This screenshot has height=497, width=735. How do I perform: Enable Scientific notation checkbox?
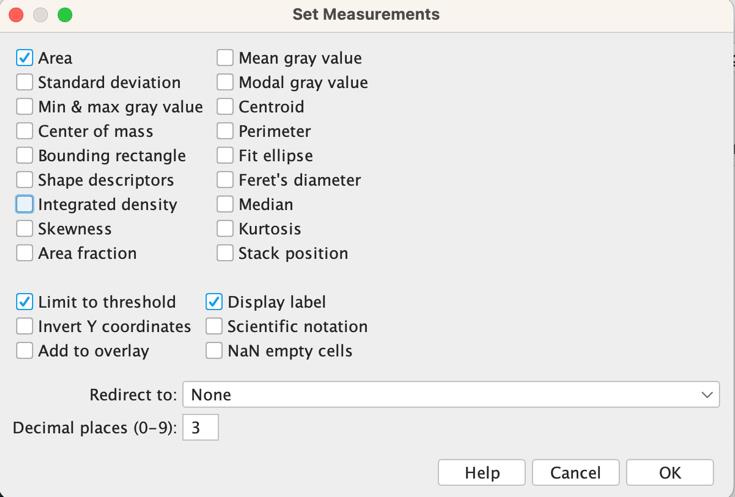(x=214, y=326)
